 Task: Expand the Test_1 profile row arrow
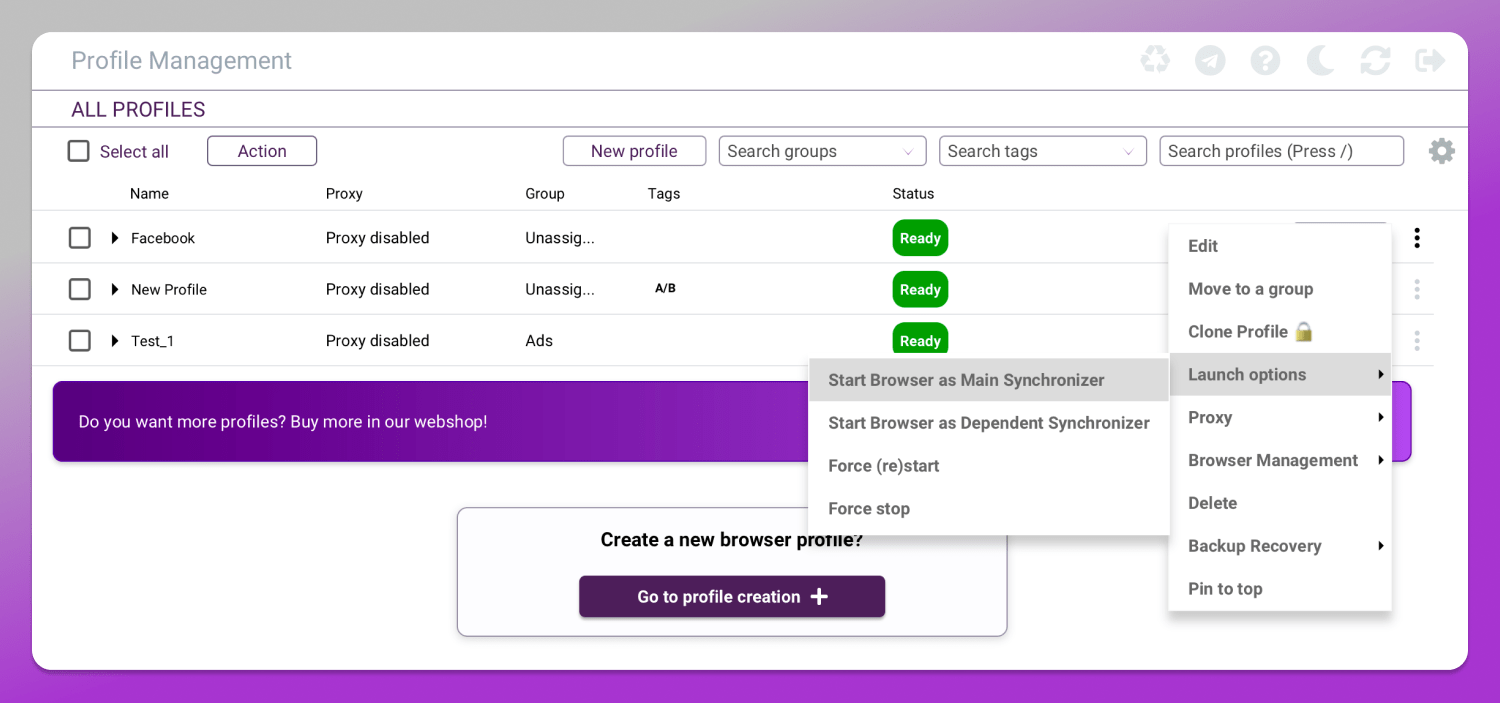(115, 341)
